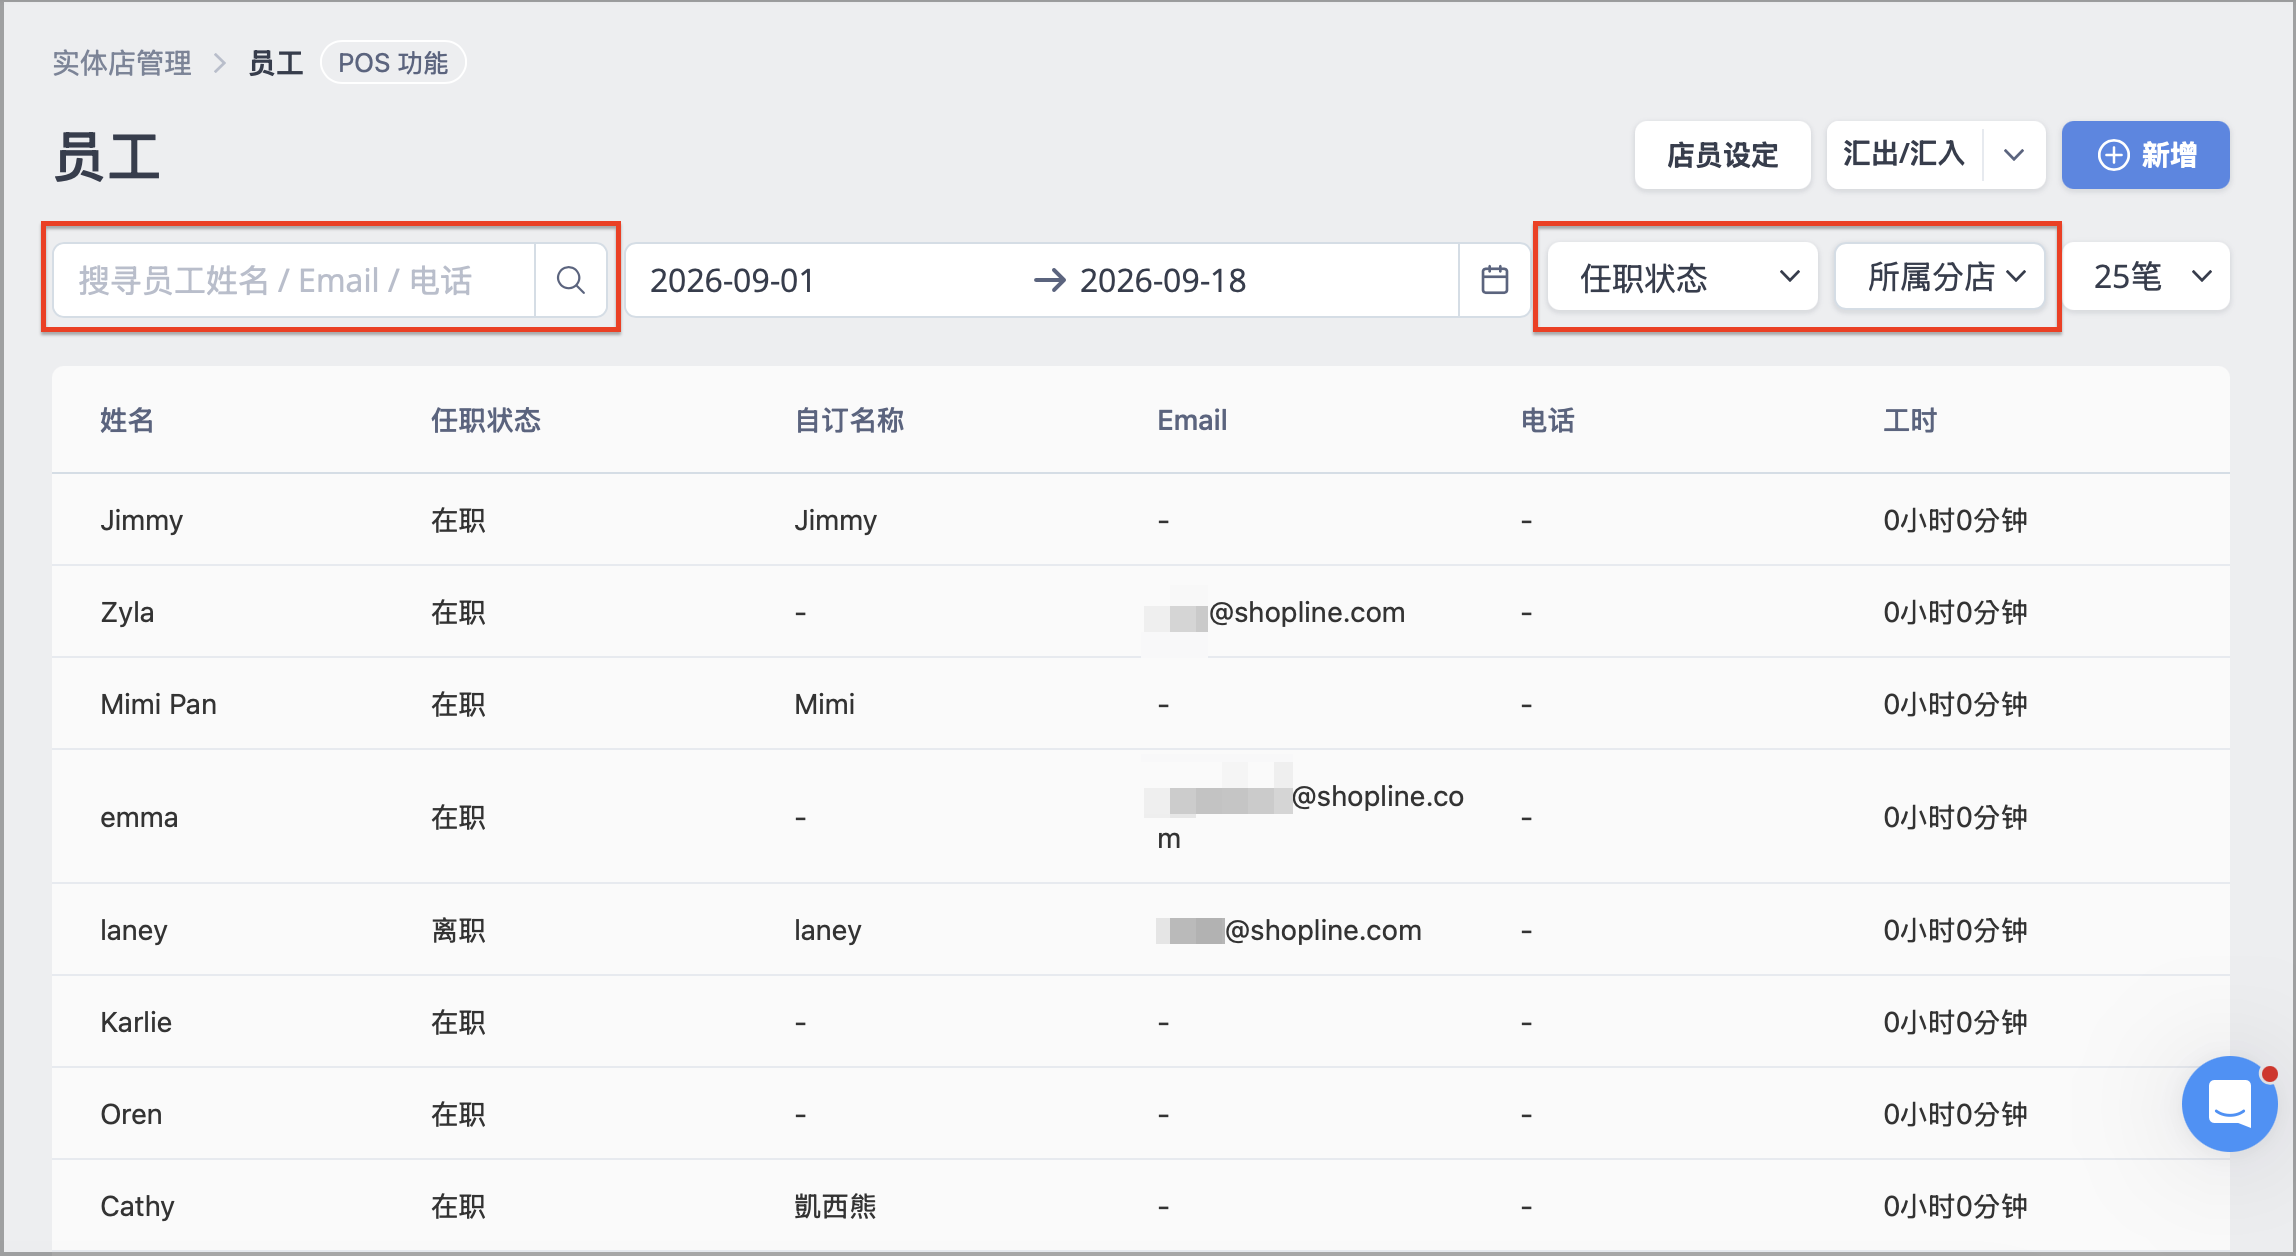Click the 汇出/汇入 export/import button

[x=1904, y=155]
